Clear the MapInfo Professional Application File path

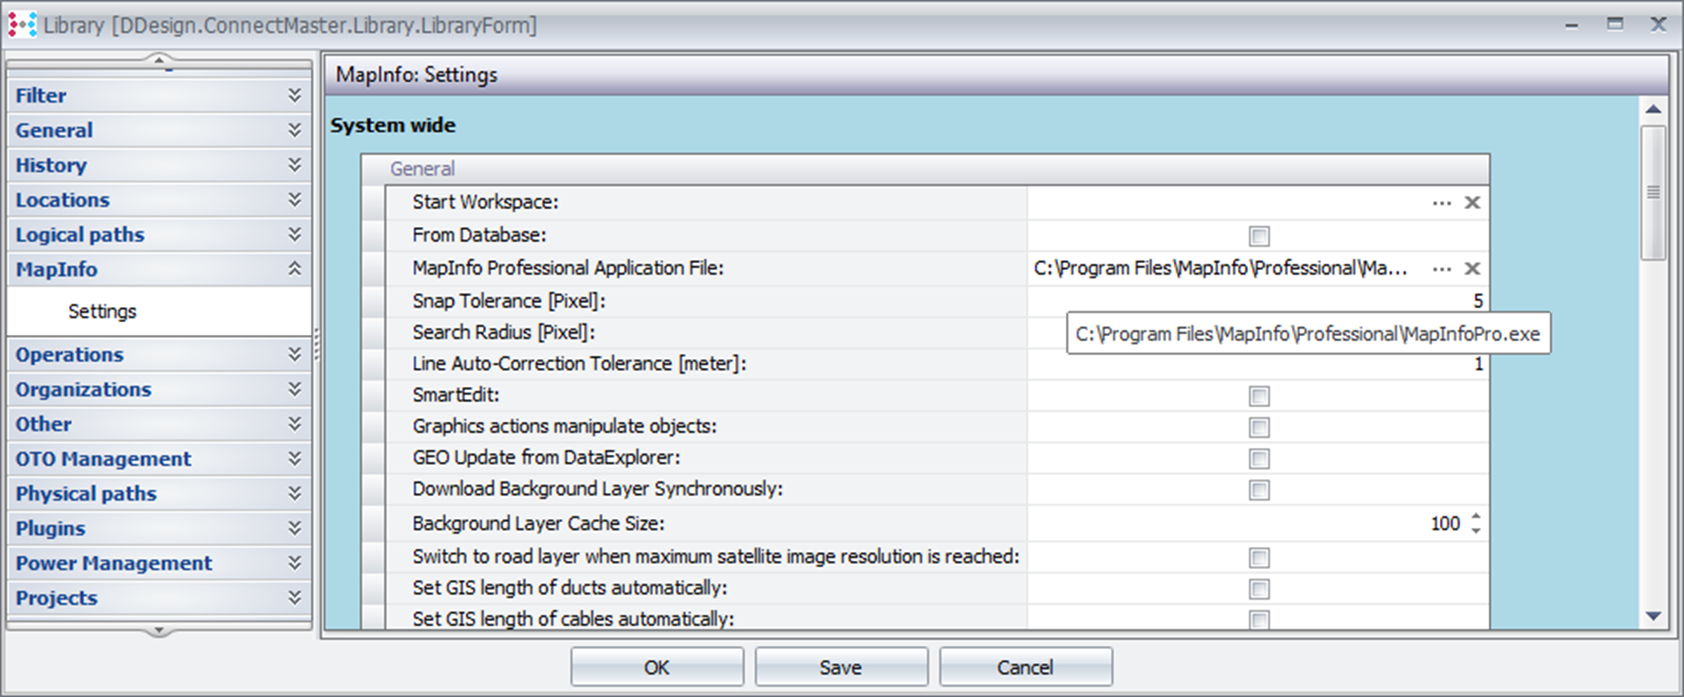[x=1472, y=269]
